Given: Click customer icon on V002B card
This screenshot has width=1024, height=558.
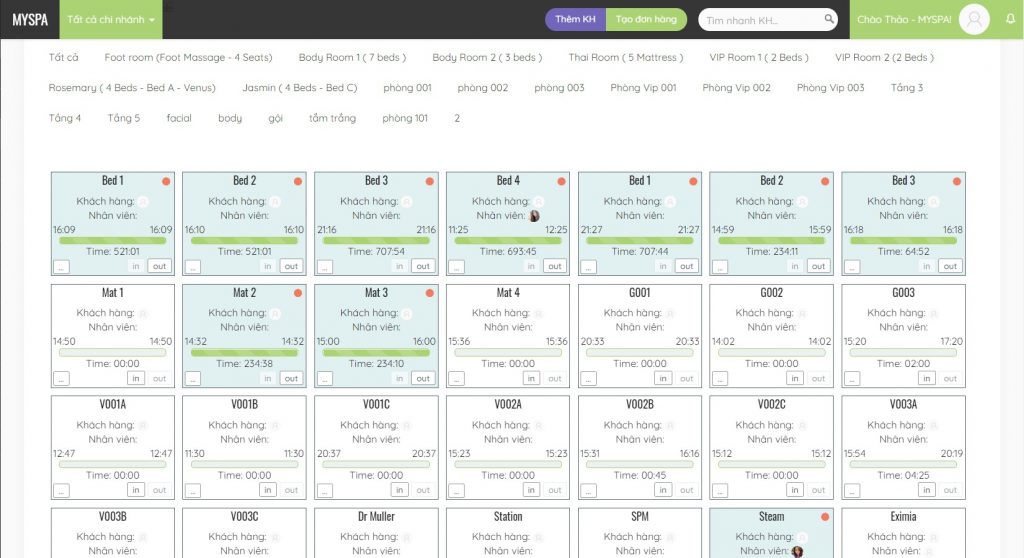Looking at the screenshot, I should pos(670,425).
